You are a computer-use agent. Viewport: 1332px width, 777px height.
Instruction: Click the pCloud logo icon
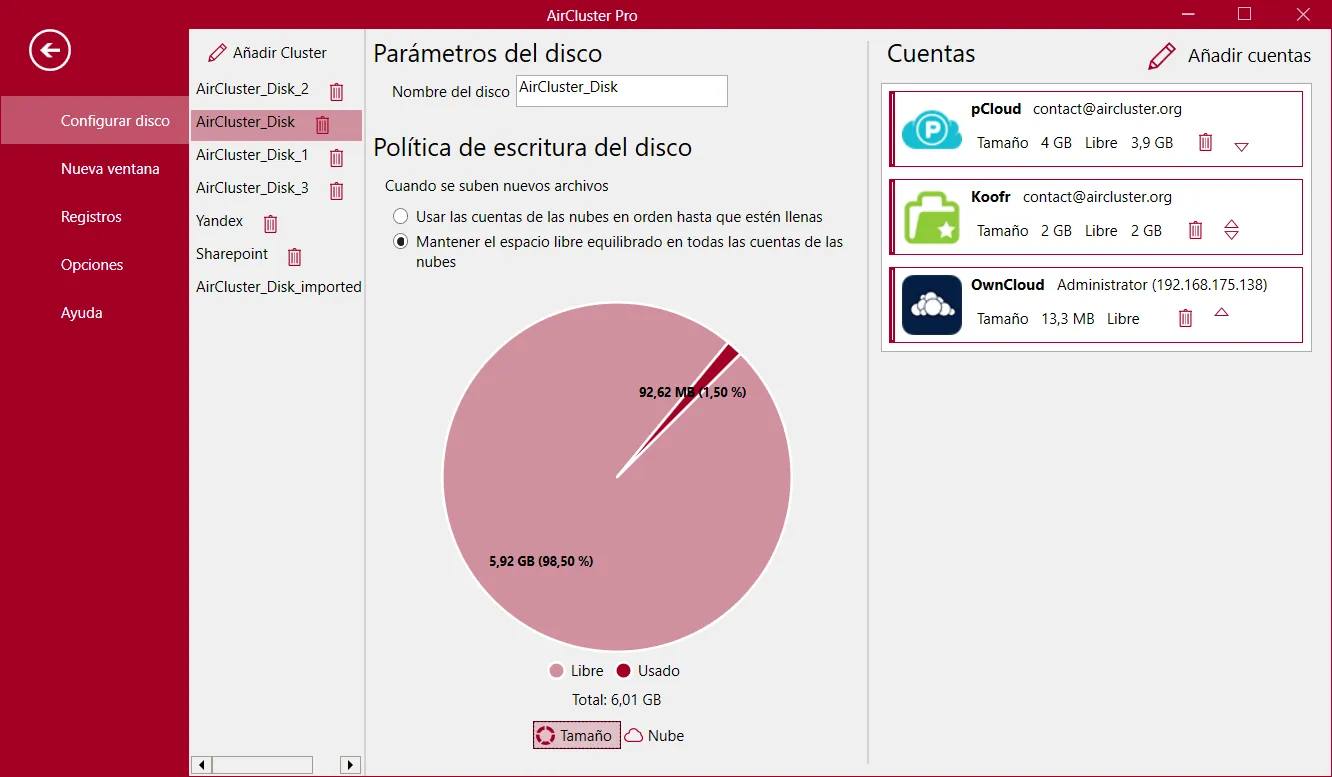pos(932,129)
